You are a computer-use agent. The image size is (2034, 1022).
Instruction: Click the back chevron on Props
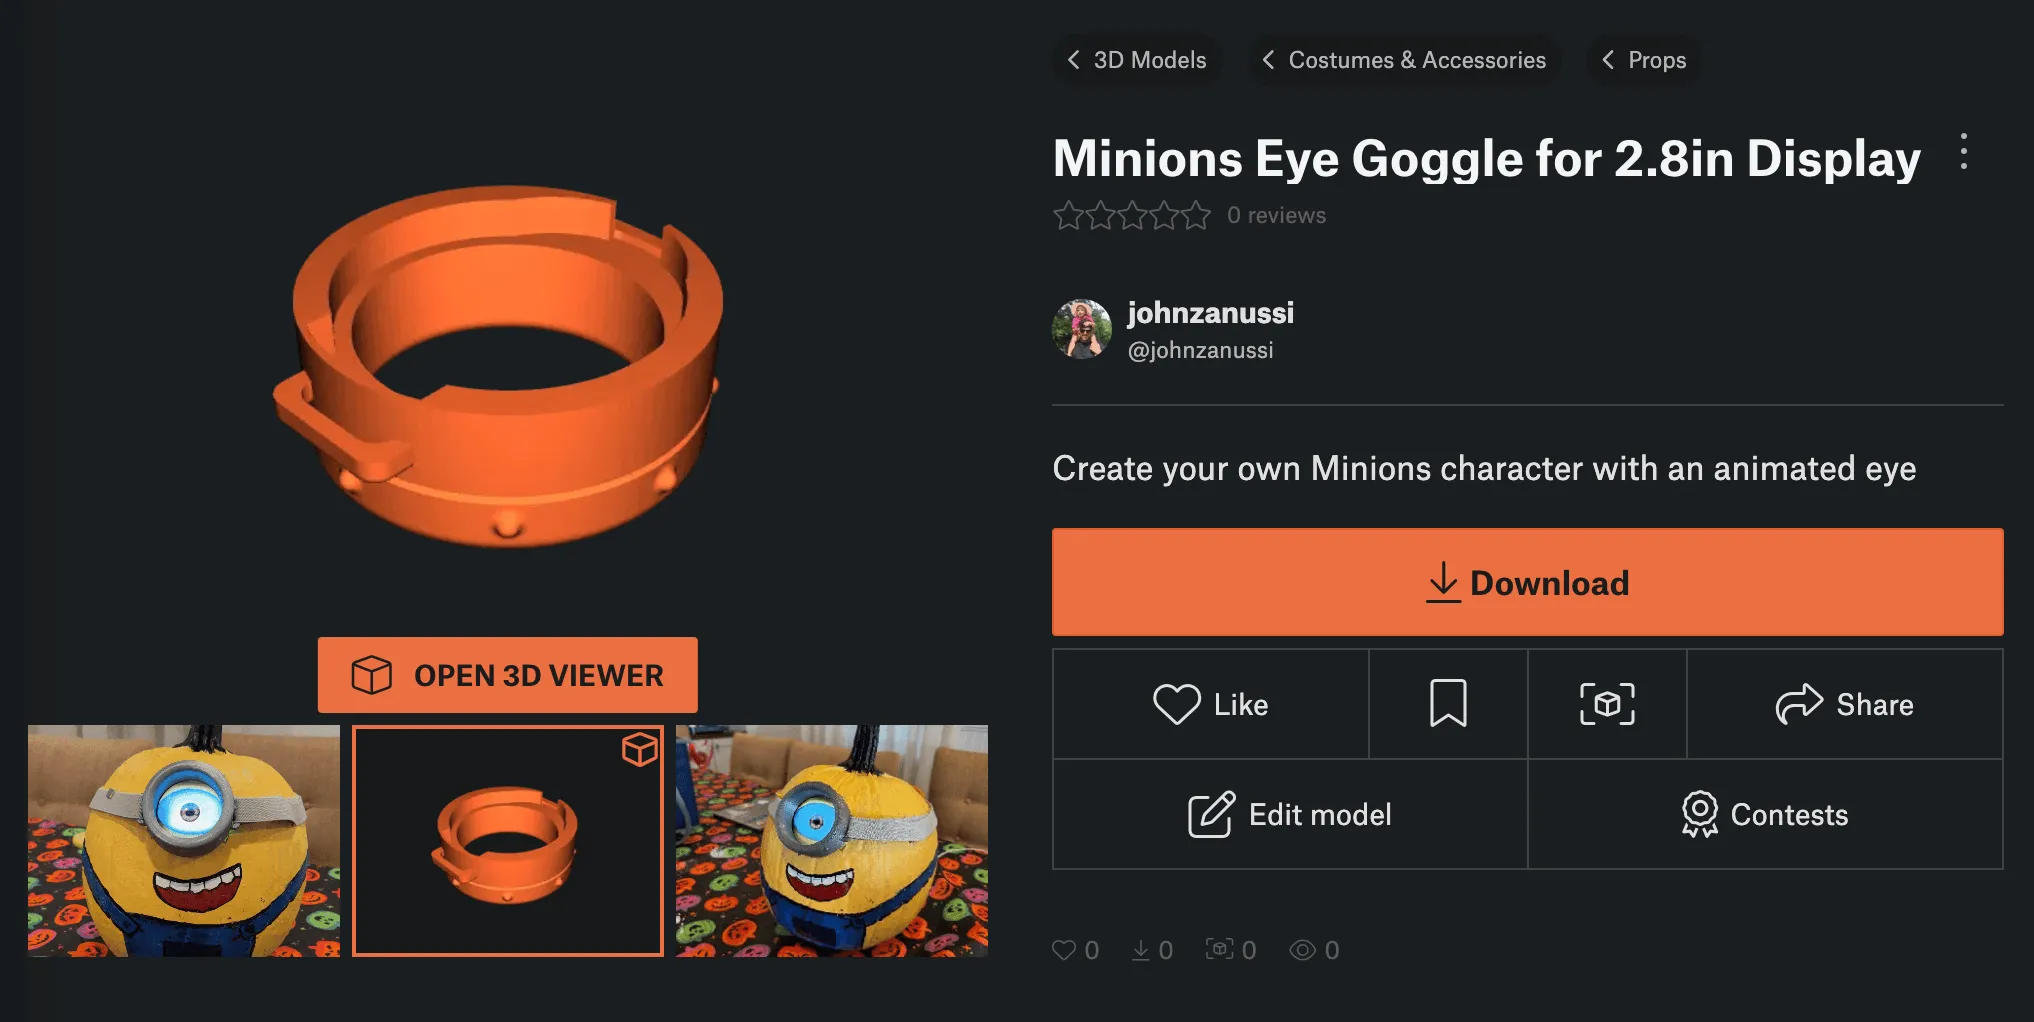click(x=1608, y=60)
